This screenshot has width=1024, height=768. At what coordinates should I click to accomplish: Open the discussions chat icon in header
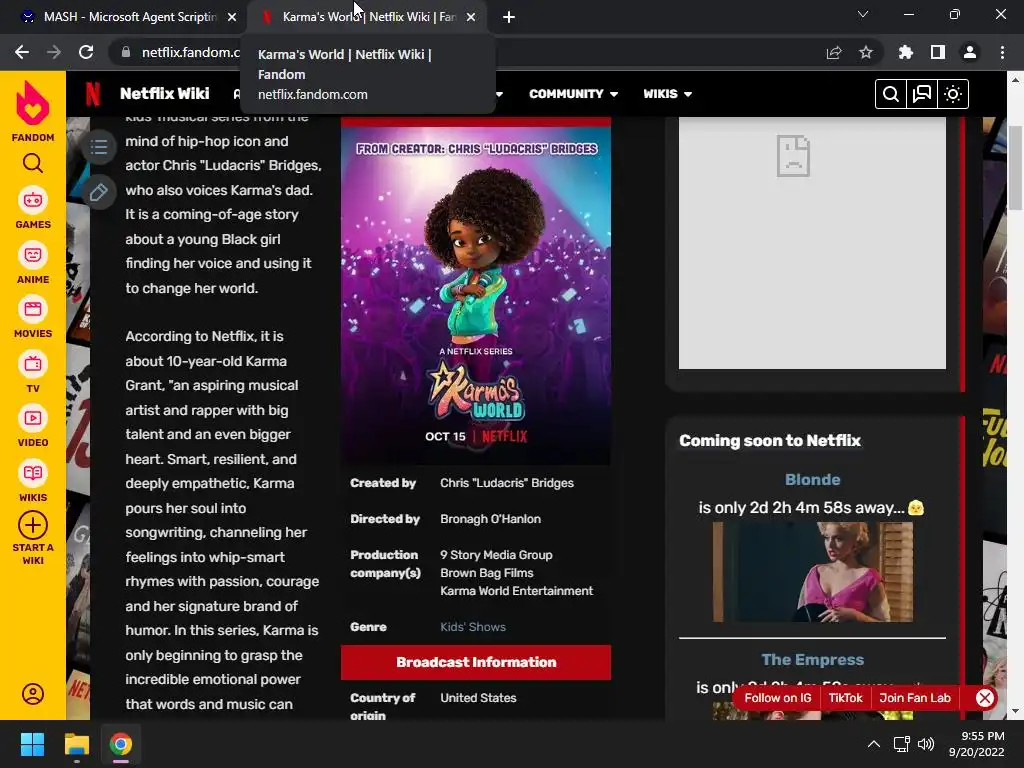[x=921, y=94]
